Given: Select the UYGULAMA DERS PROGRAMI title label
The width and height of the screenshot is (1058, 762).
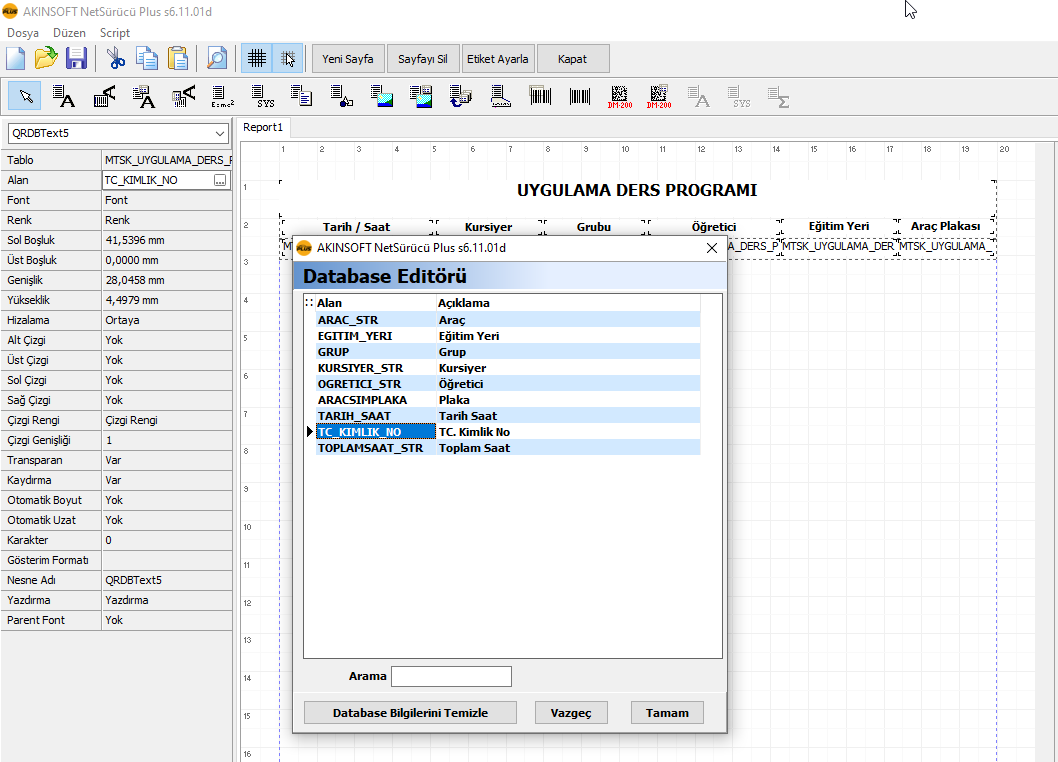Looking at the screenshot, I should point(637,190).
